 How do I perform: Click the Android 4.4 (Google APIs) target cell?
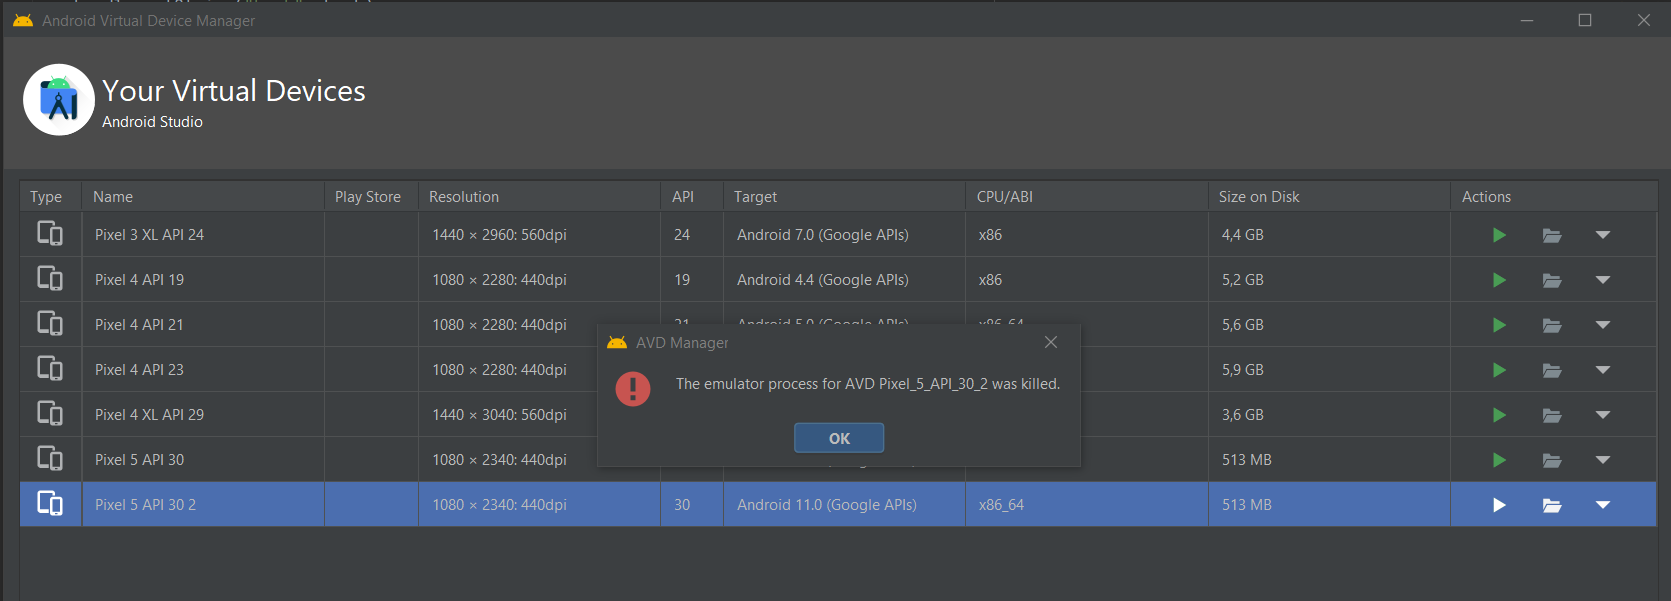[x=844, y=280]
